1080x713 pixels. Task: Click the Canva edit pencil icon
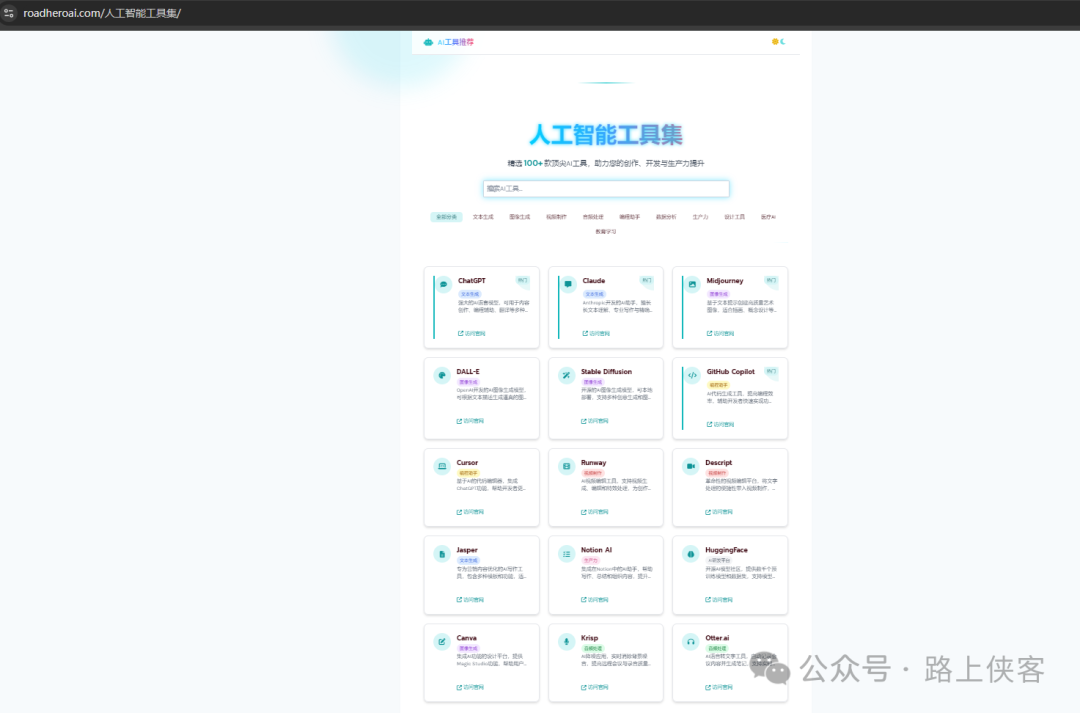pyautogui.click(x=442, y=641)
